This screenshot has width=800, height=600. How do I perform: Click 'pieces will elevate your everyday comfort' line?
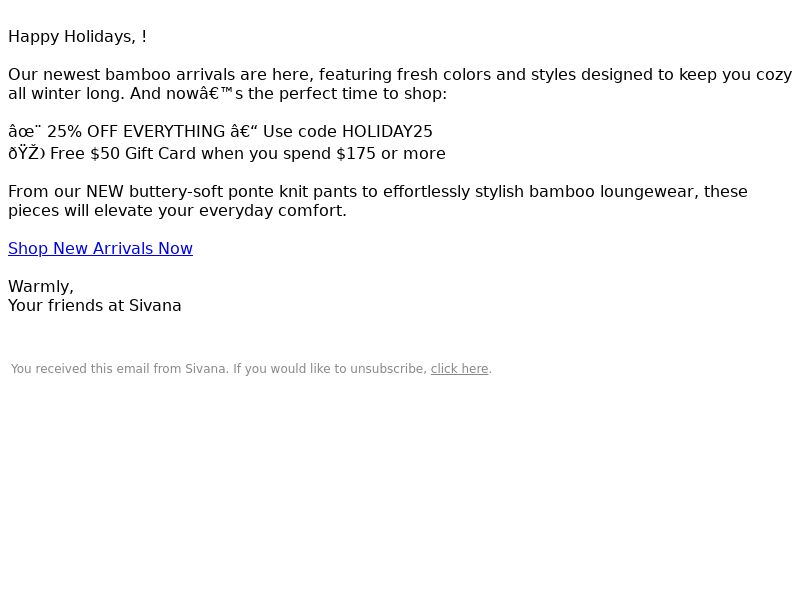click(177, 211)
